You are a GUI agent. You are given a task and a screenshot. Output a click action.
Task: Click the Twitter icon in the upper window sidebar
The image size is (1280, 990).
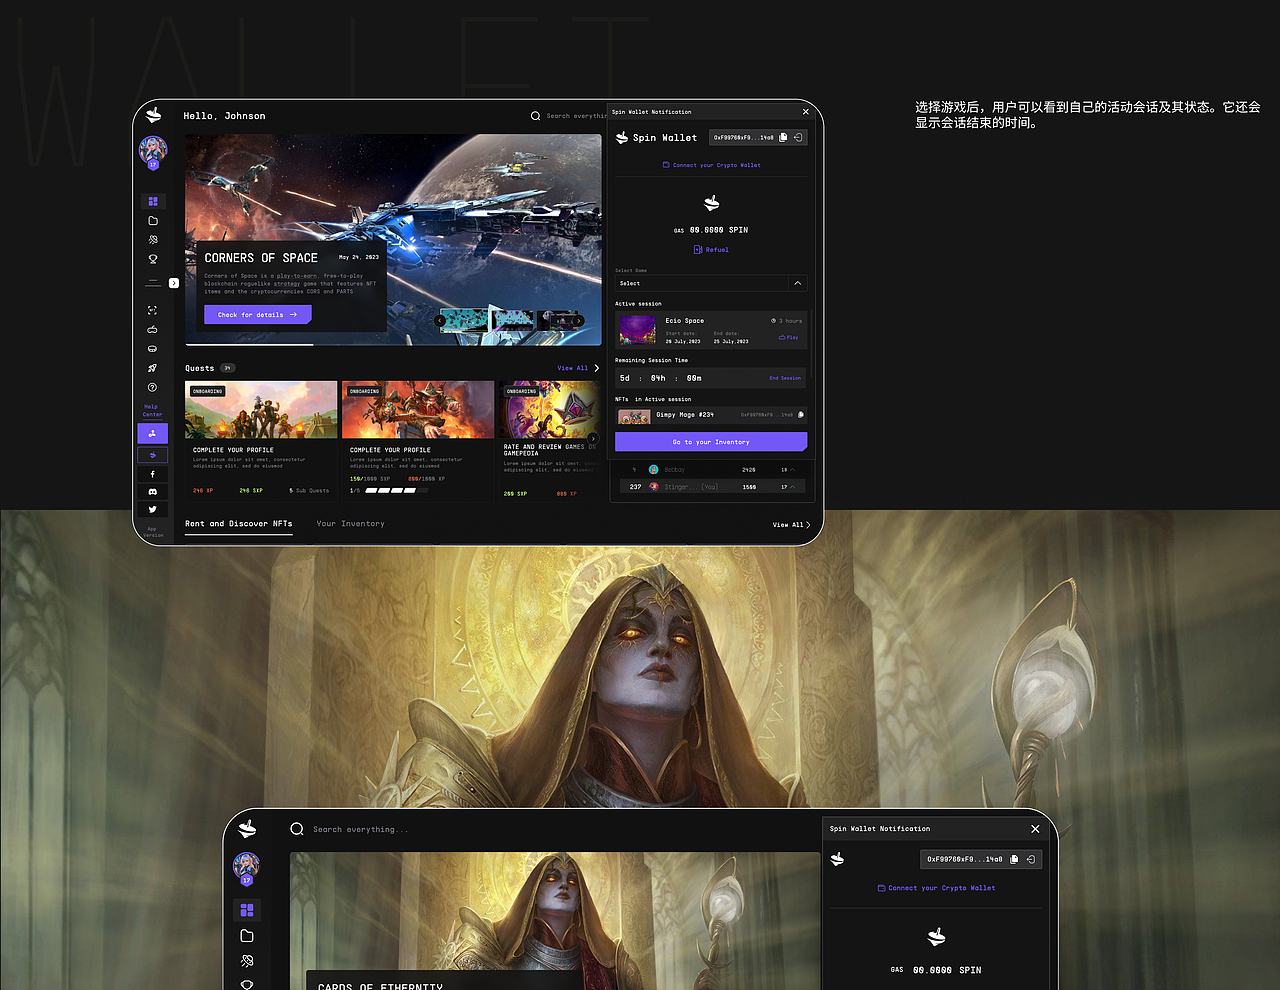(152, 509)
